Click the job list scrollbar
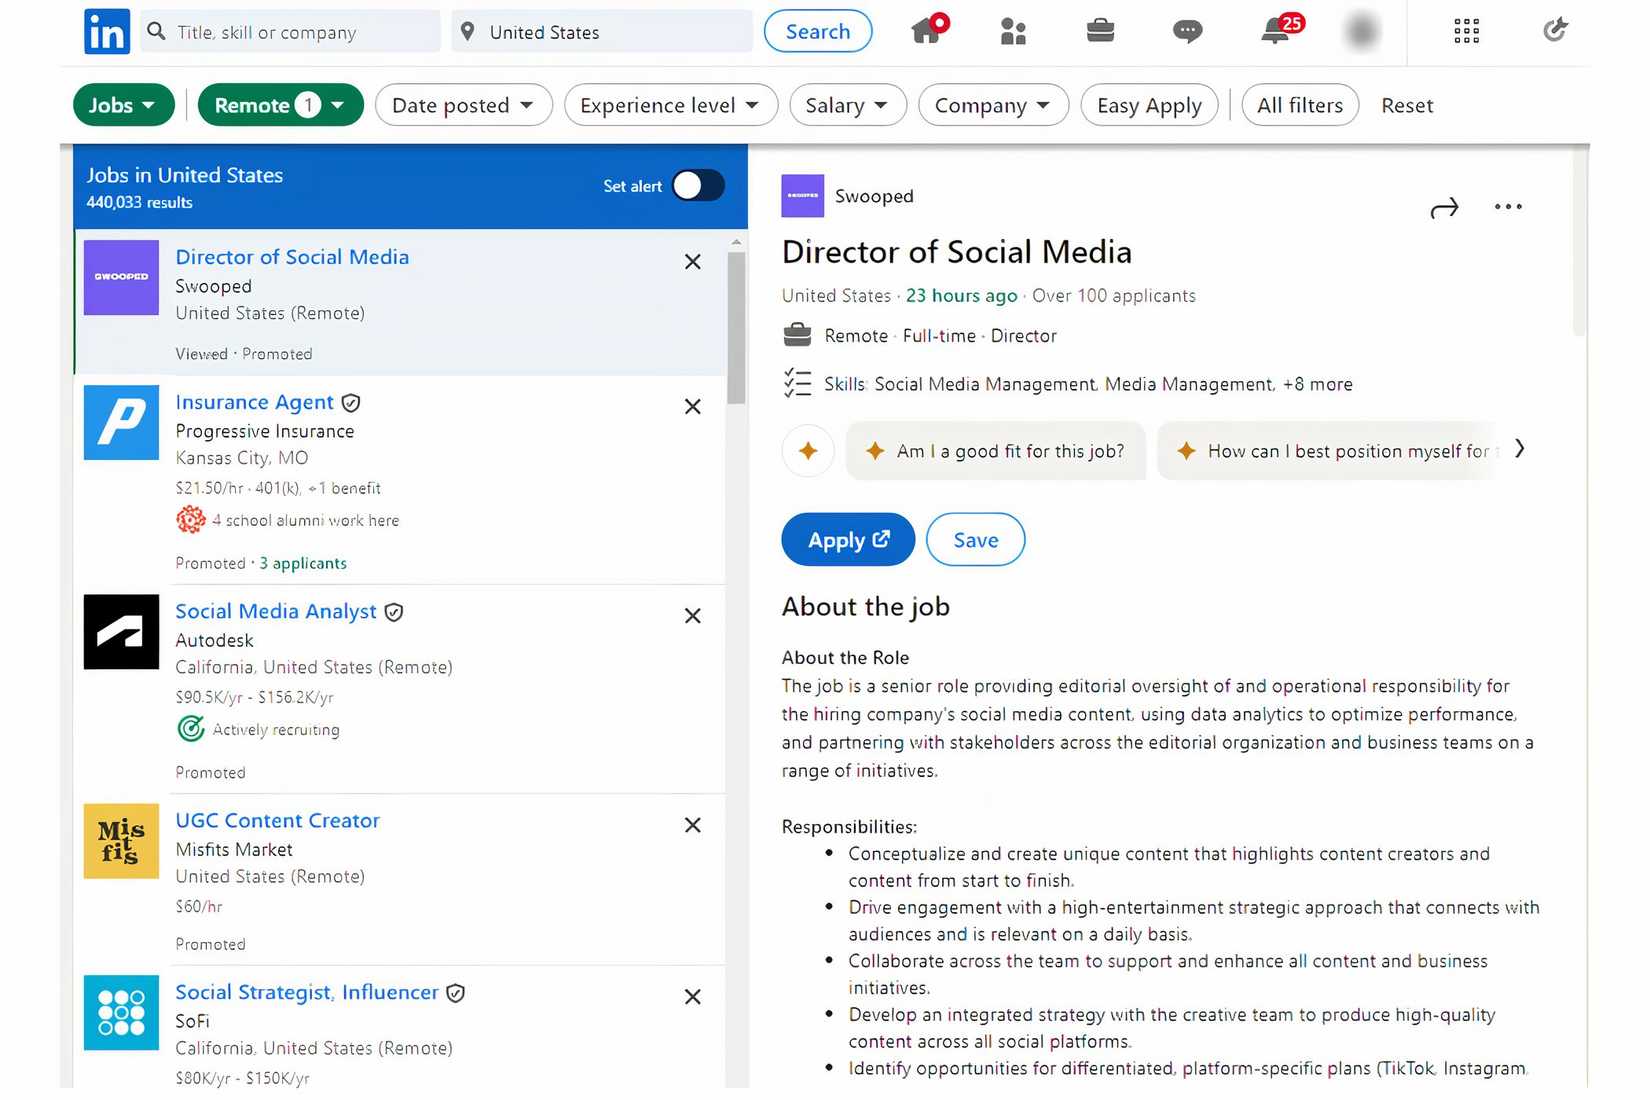 pos(736,327)
